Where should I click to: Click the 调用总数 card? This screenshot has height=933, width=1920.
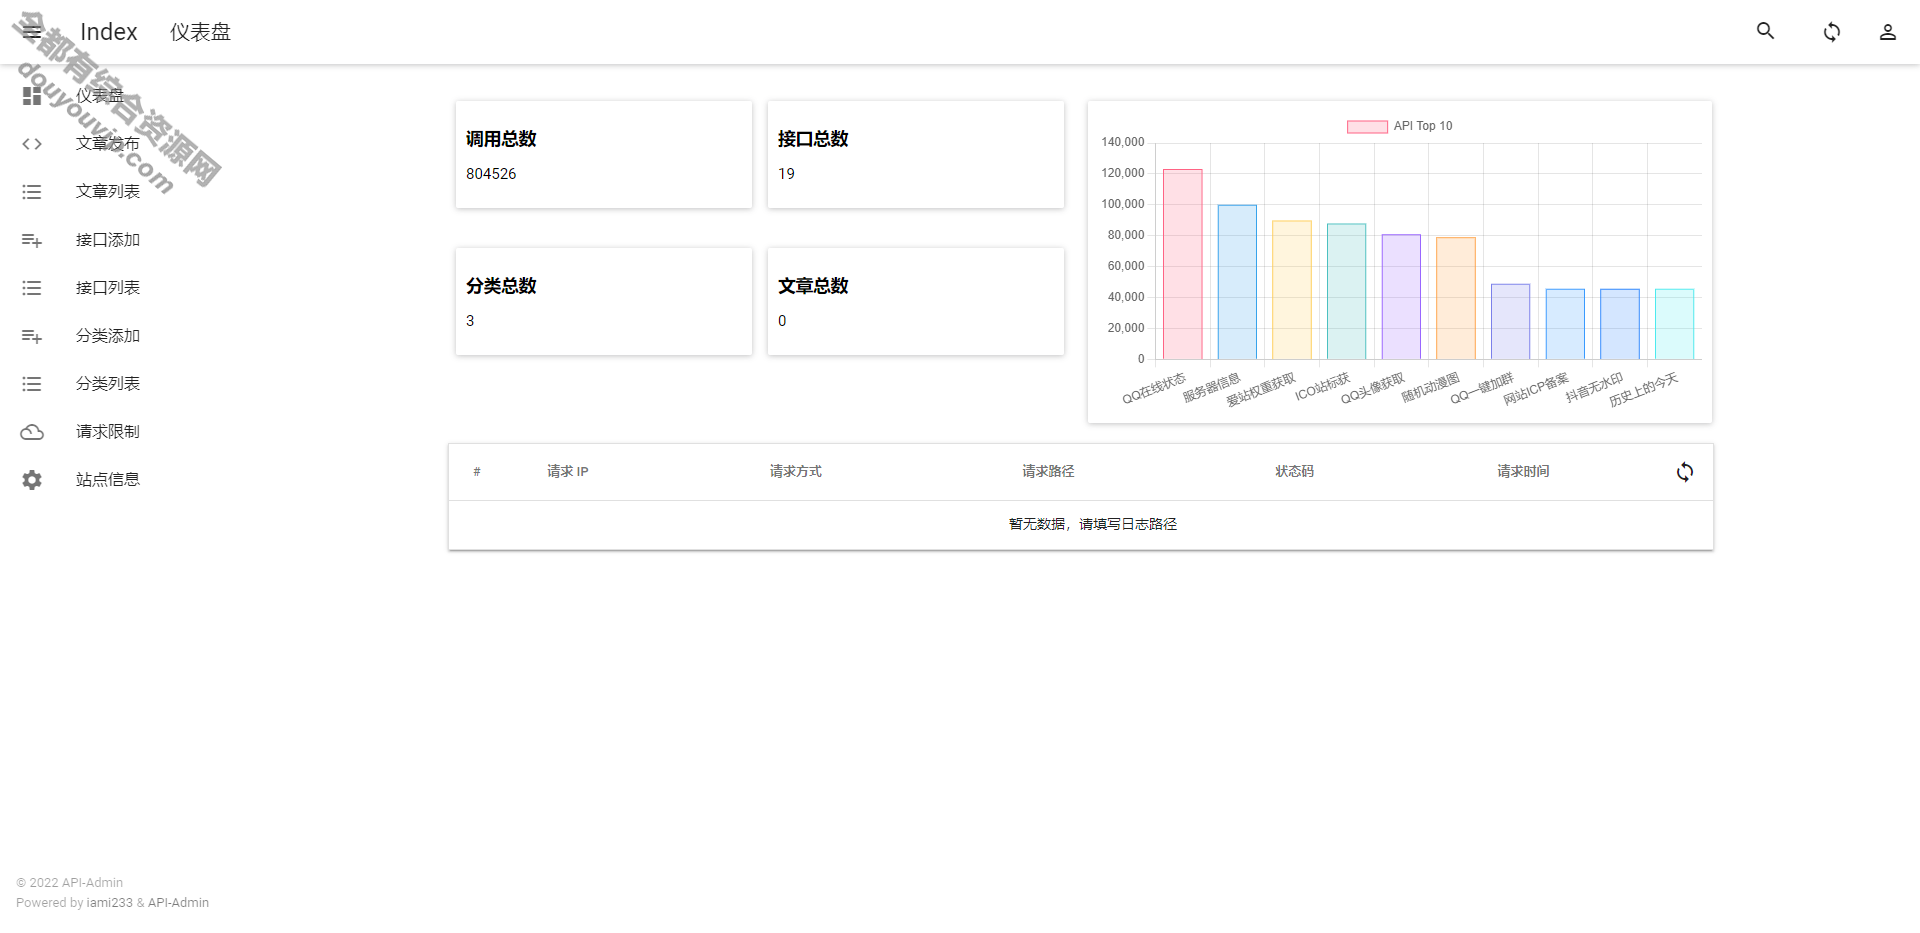tap(604, 155)
